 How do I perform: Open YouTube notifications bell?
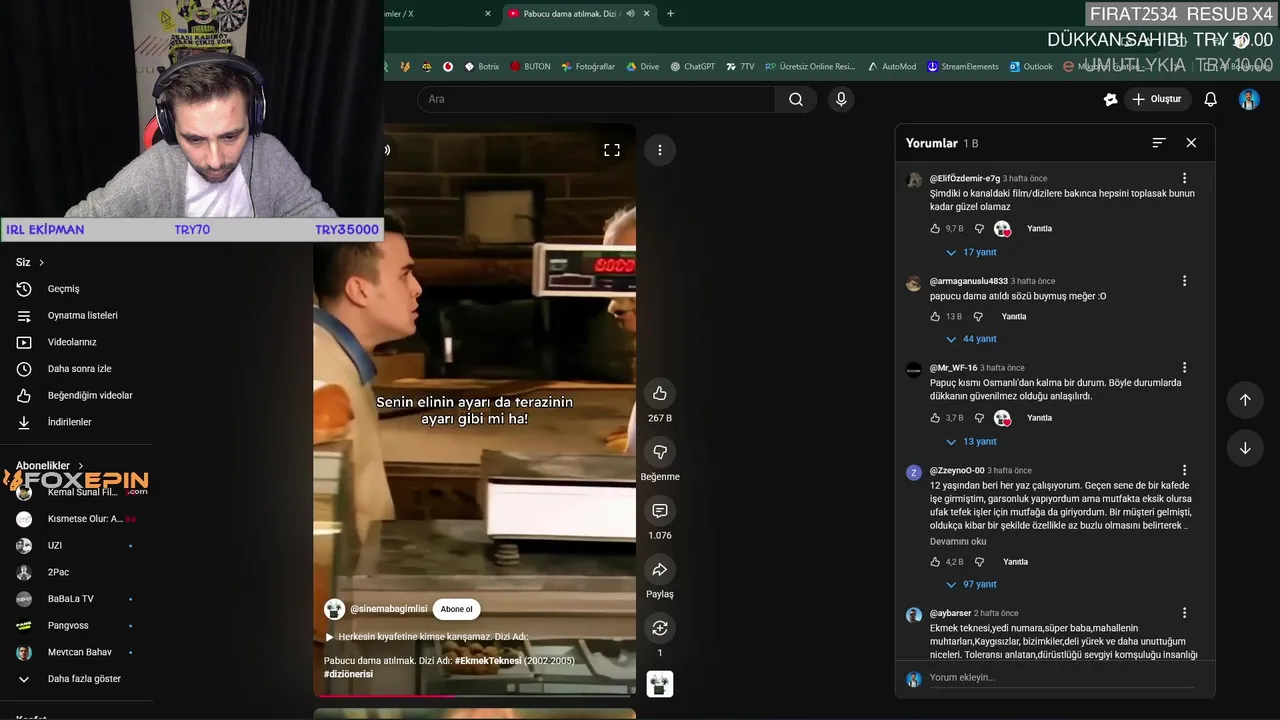(1210, 99)
